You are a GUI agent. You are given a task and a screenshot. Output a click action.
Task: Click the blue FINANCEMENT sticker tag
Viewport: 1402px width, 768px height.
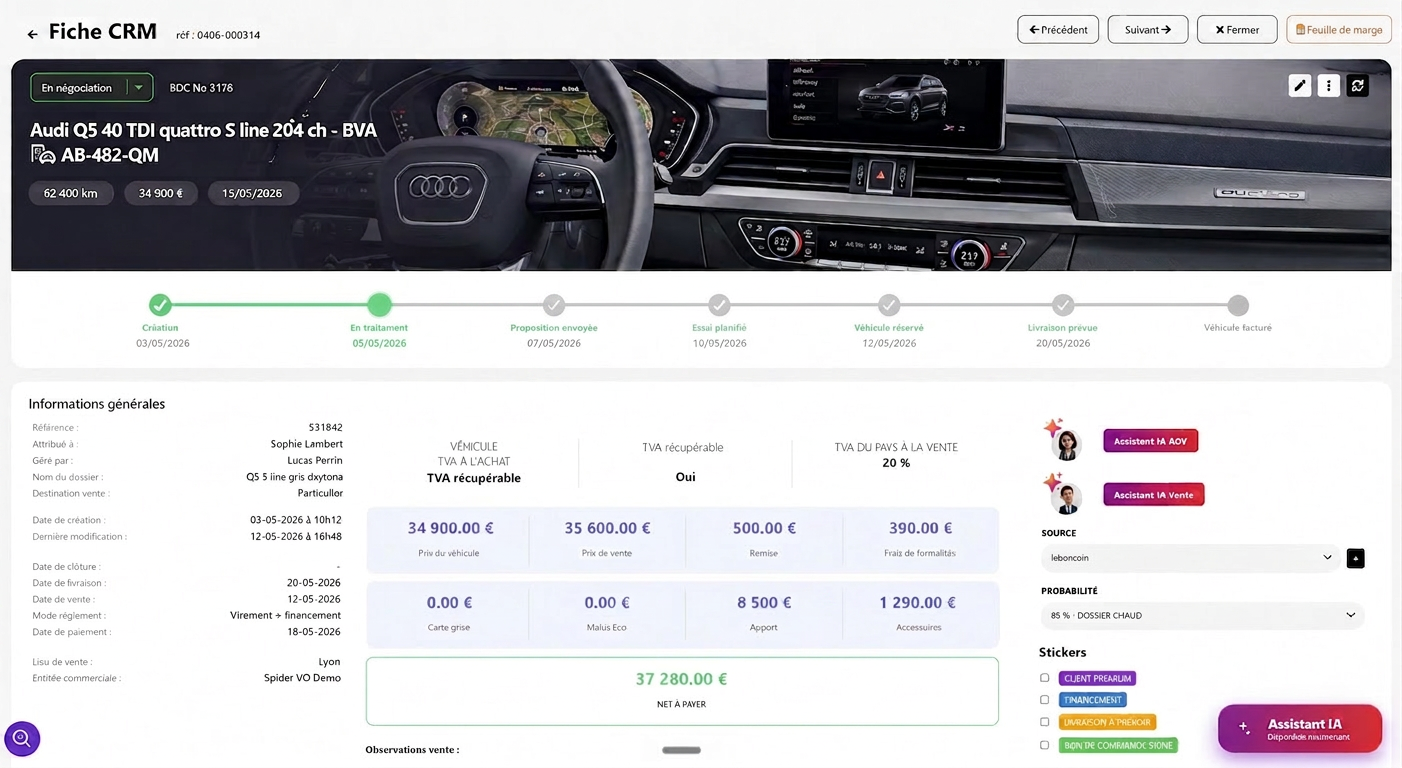point(1092,700)
